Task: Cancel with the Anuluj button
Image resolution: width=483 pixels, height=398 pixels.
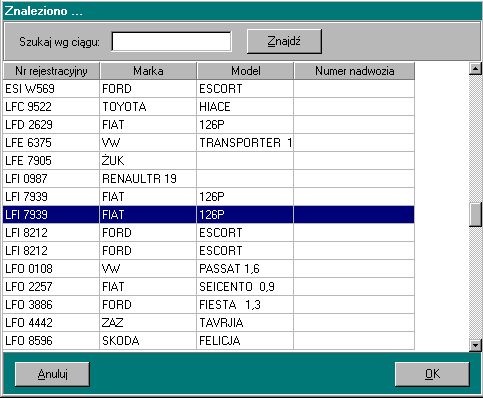Action: [52, 374]
